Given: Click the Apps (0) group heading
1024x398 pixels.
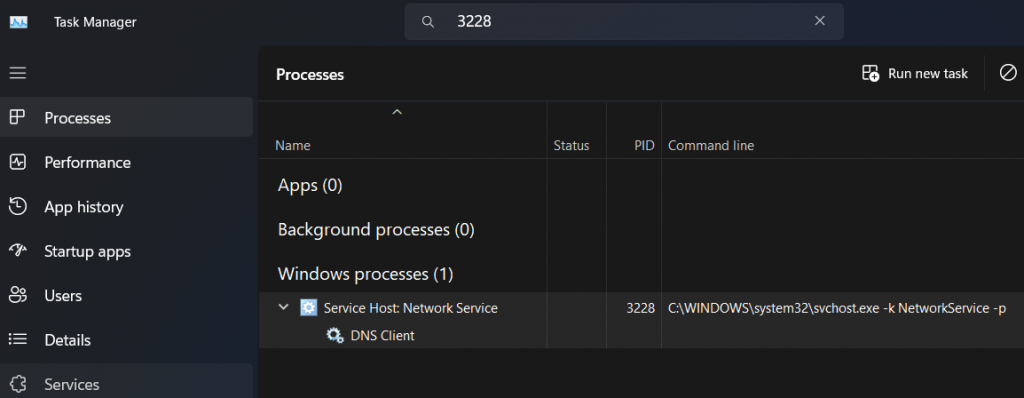Looking at the screenshot, I should (310, 186).
